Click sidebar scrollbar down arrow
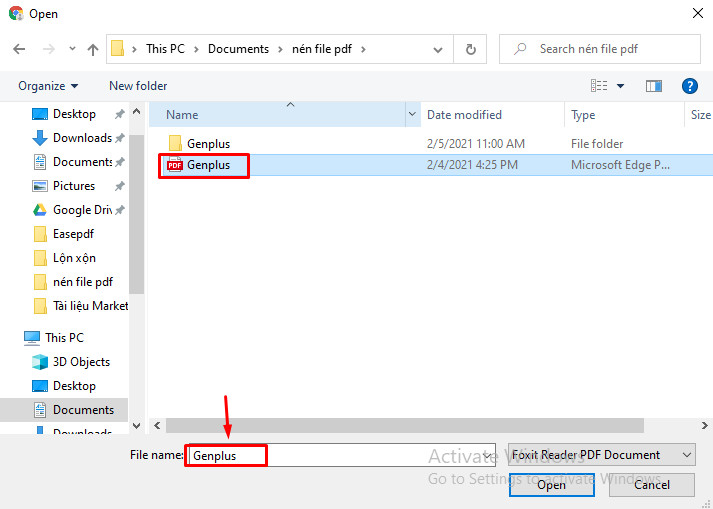713x509 pixels. point(136,426)
